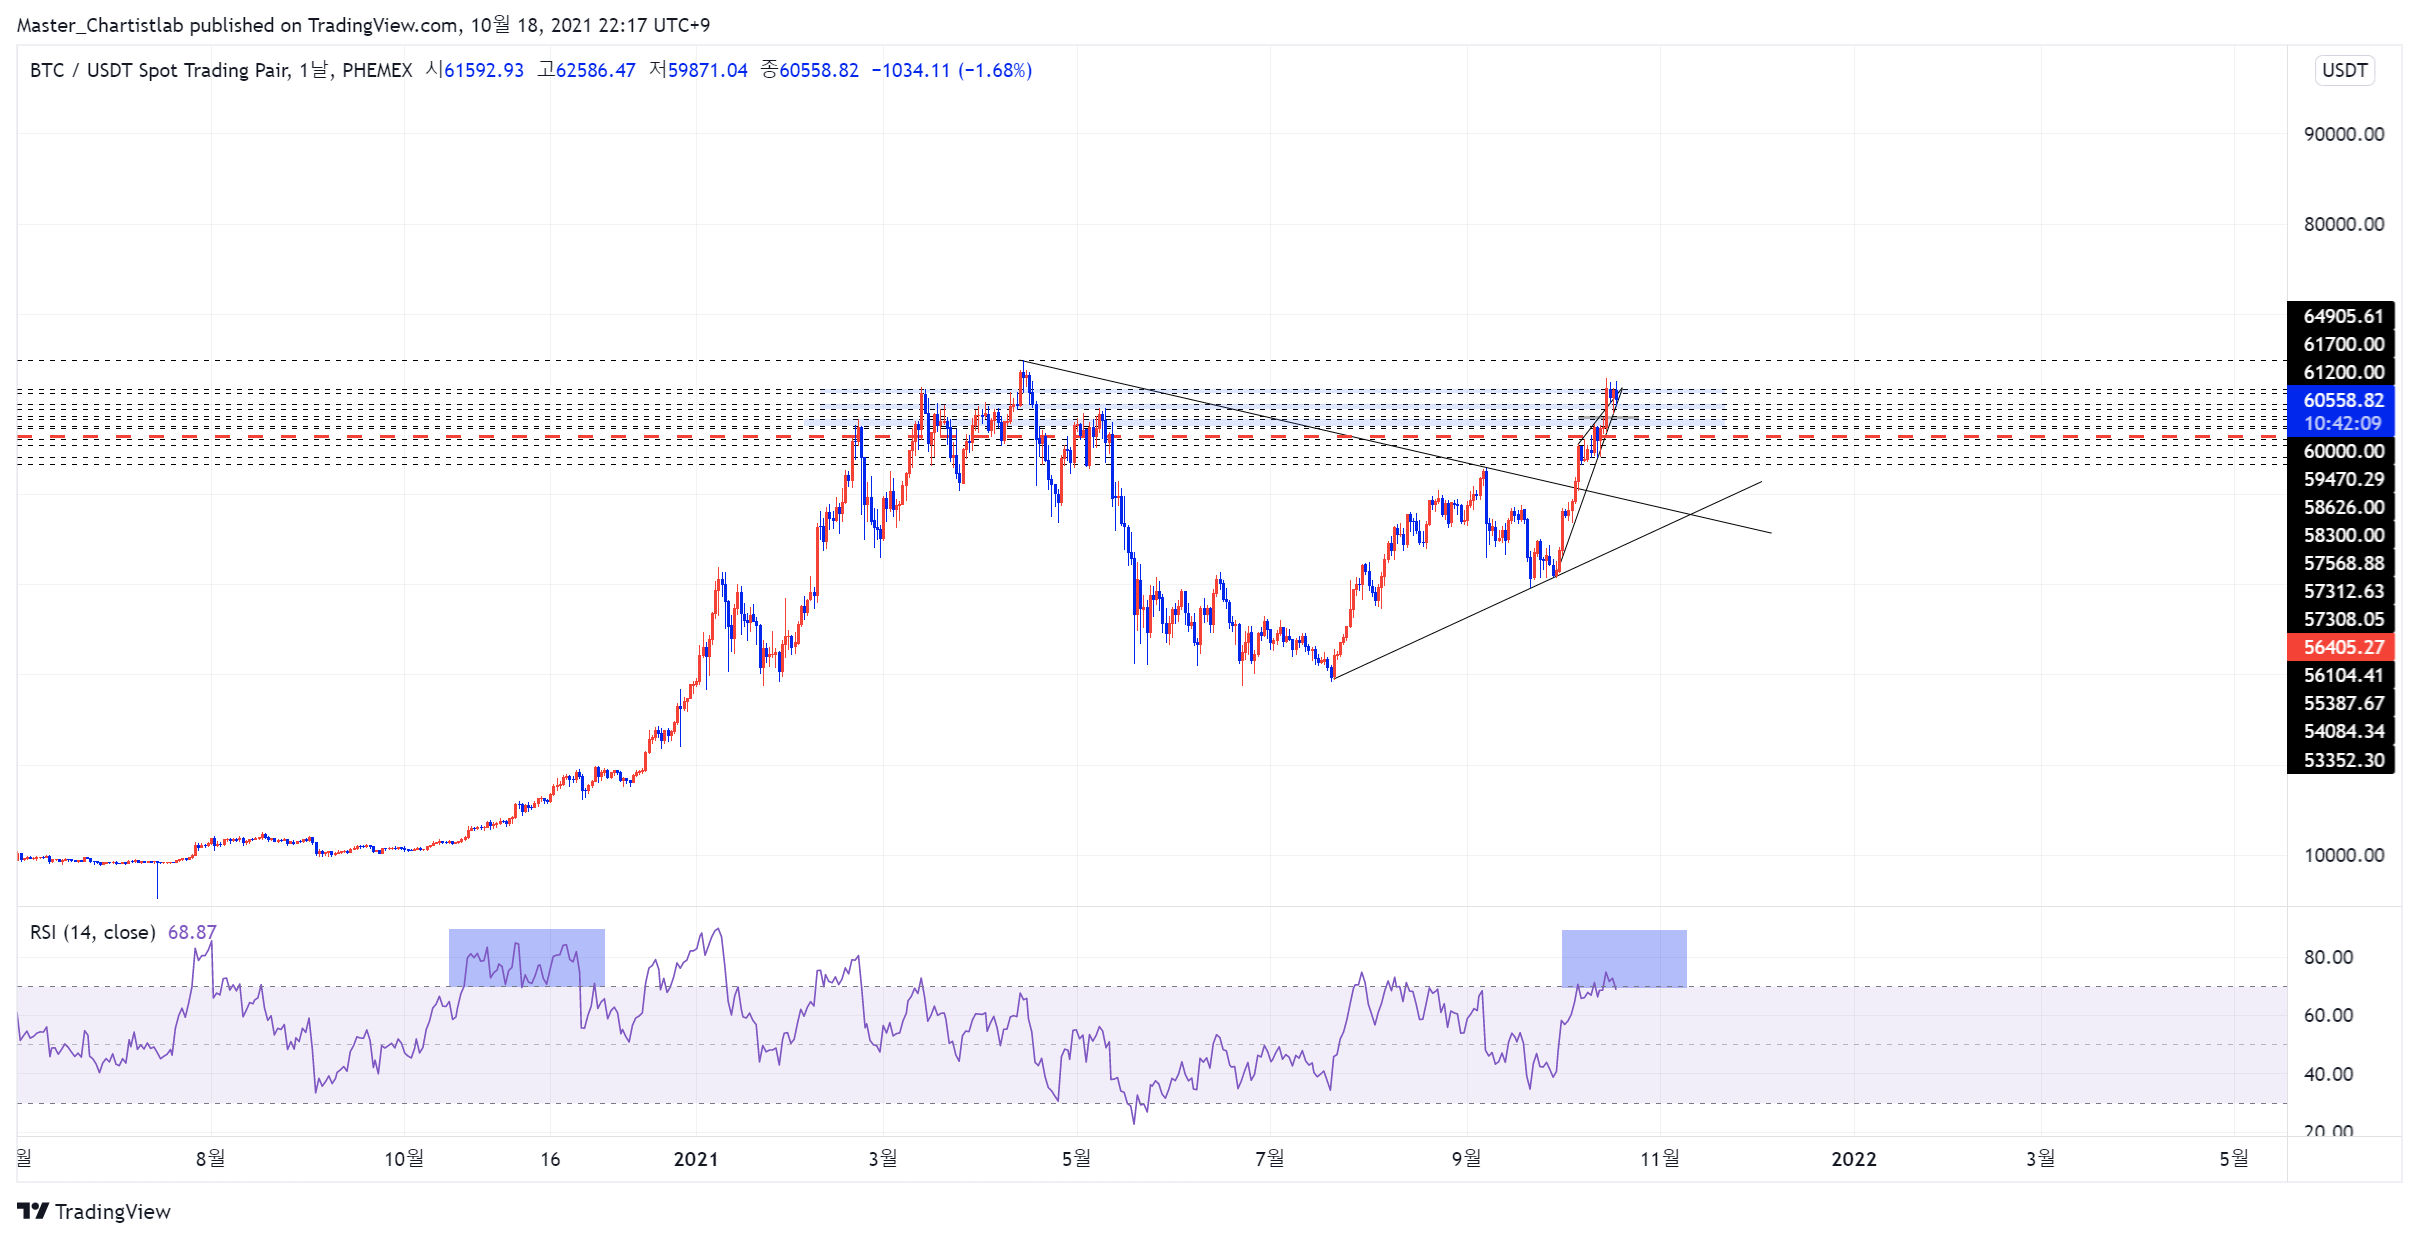Click the 56104.41 price level label

[2343, 675]
